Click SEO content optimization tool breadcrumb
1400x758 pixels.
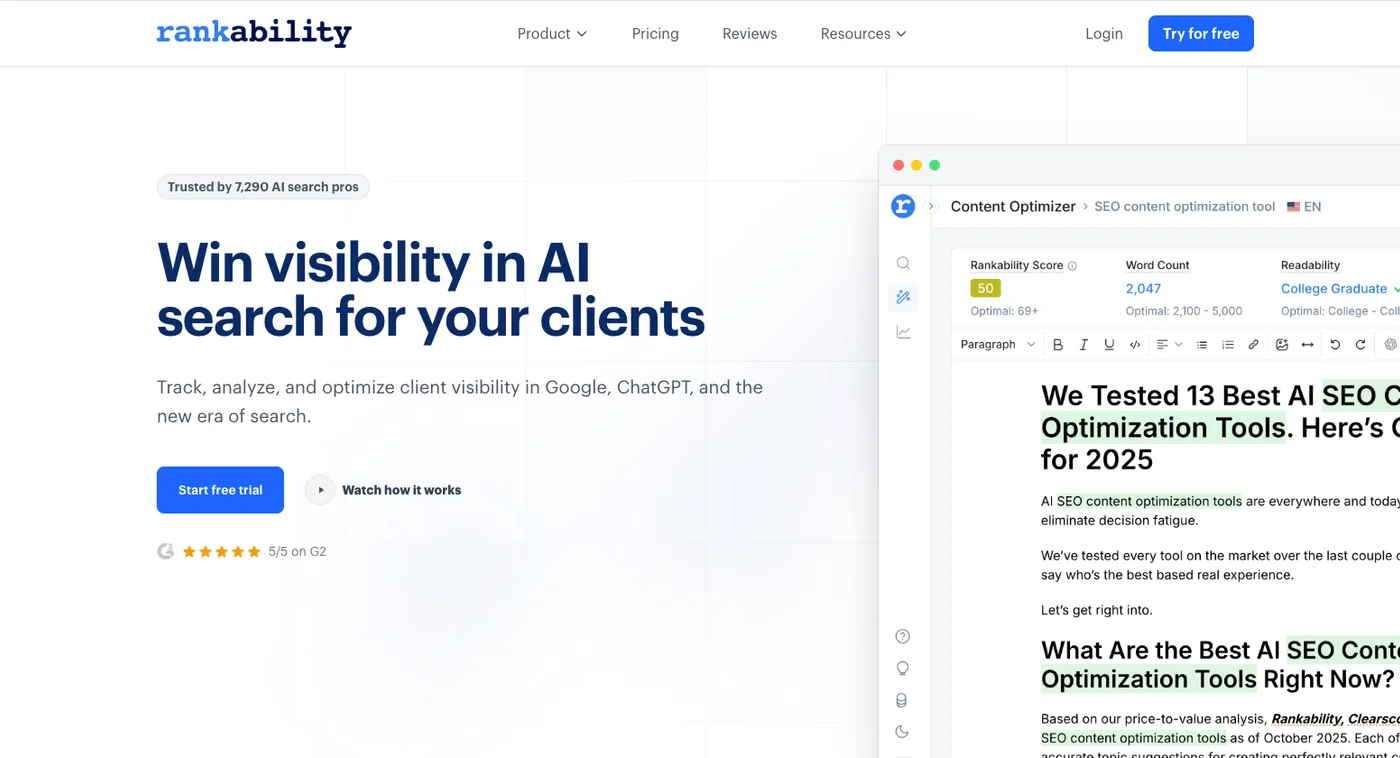1185,207
